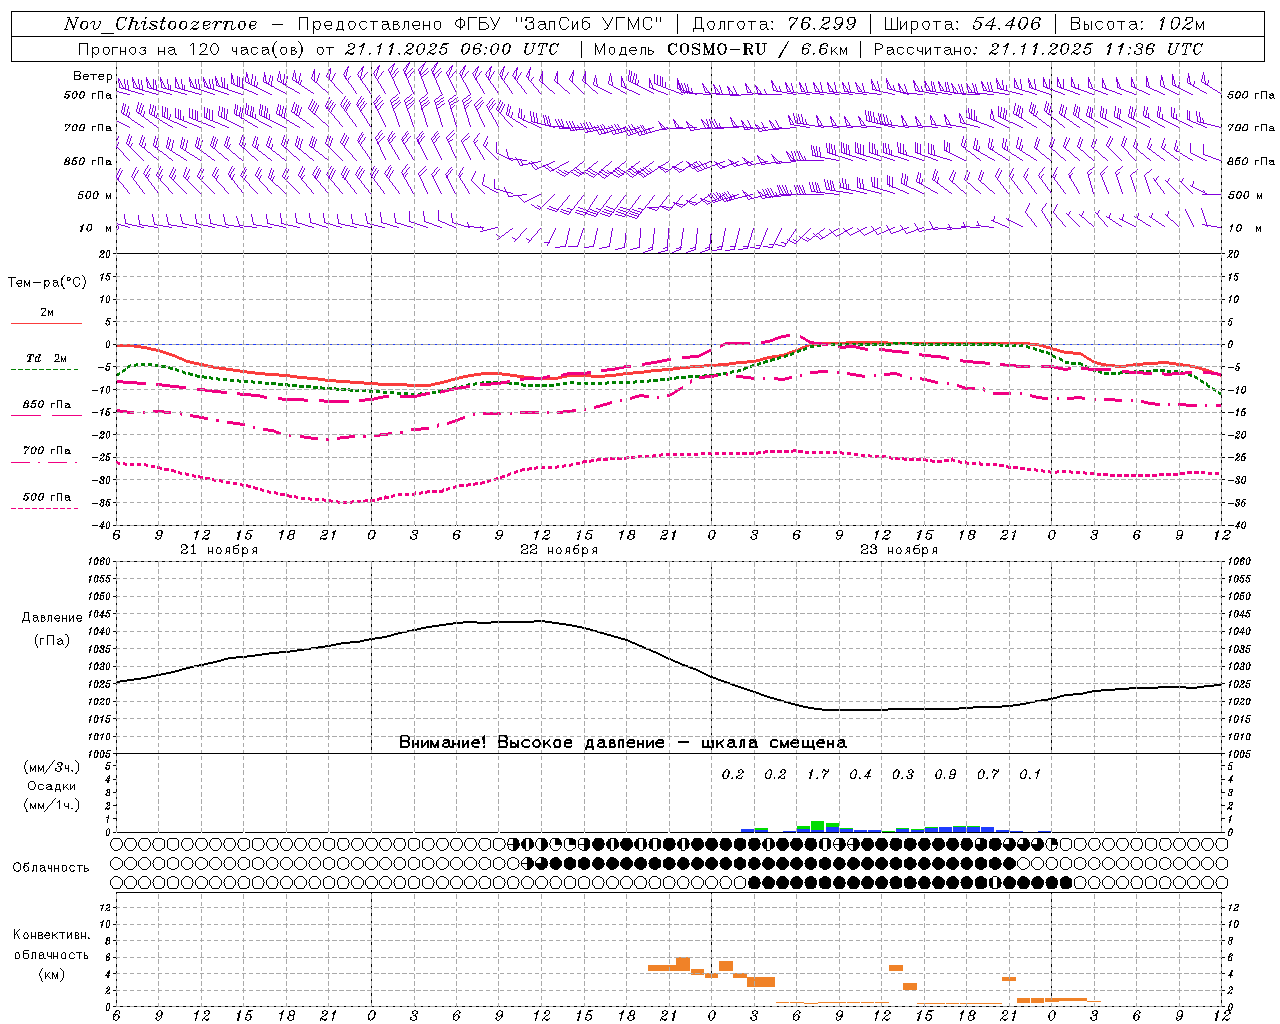Image resolution: width=1280 pixels, height=1024 pixels.
Task: Click the Тем-ра(°C) axis label
Action: (47, 282)
